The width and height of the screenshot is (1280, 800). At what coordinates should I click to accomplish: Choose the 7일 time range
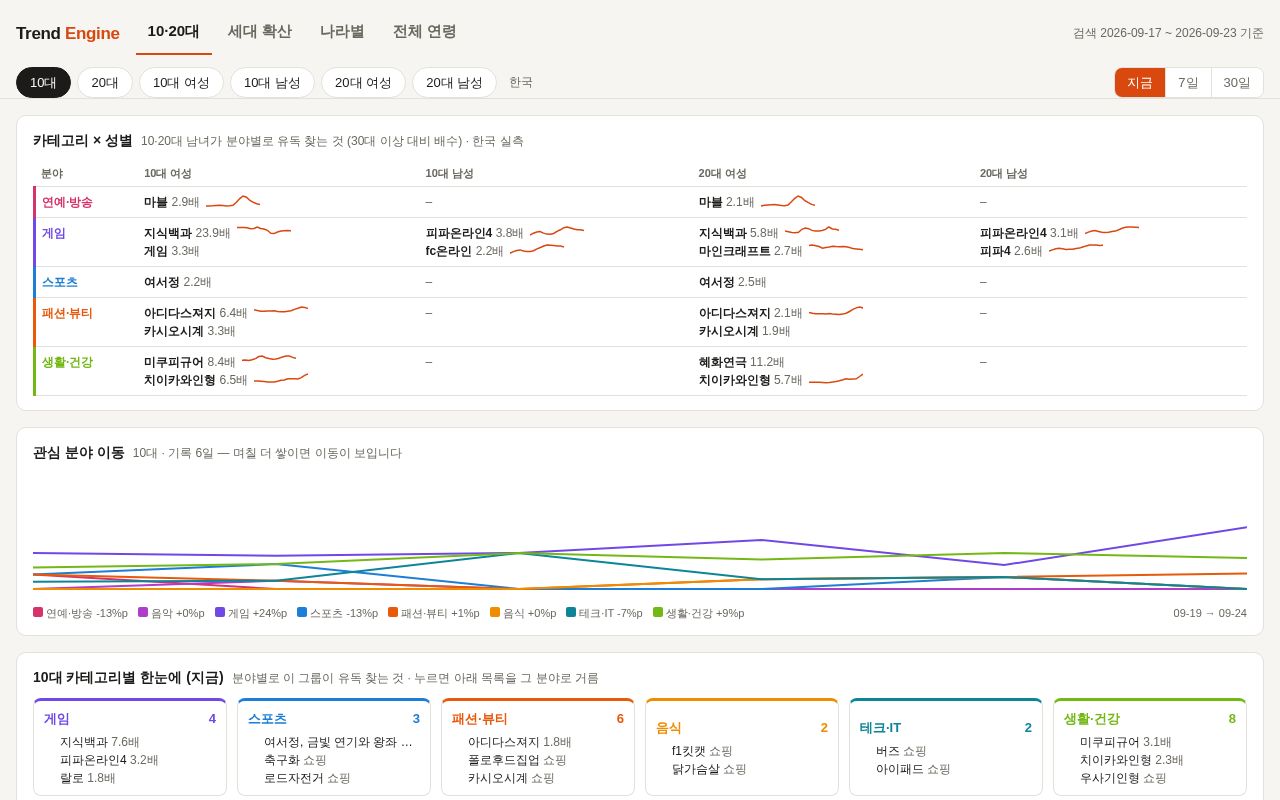pos(1188,82)
